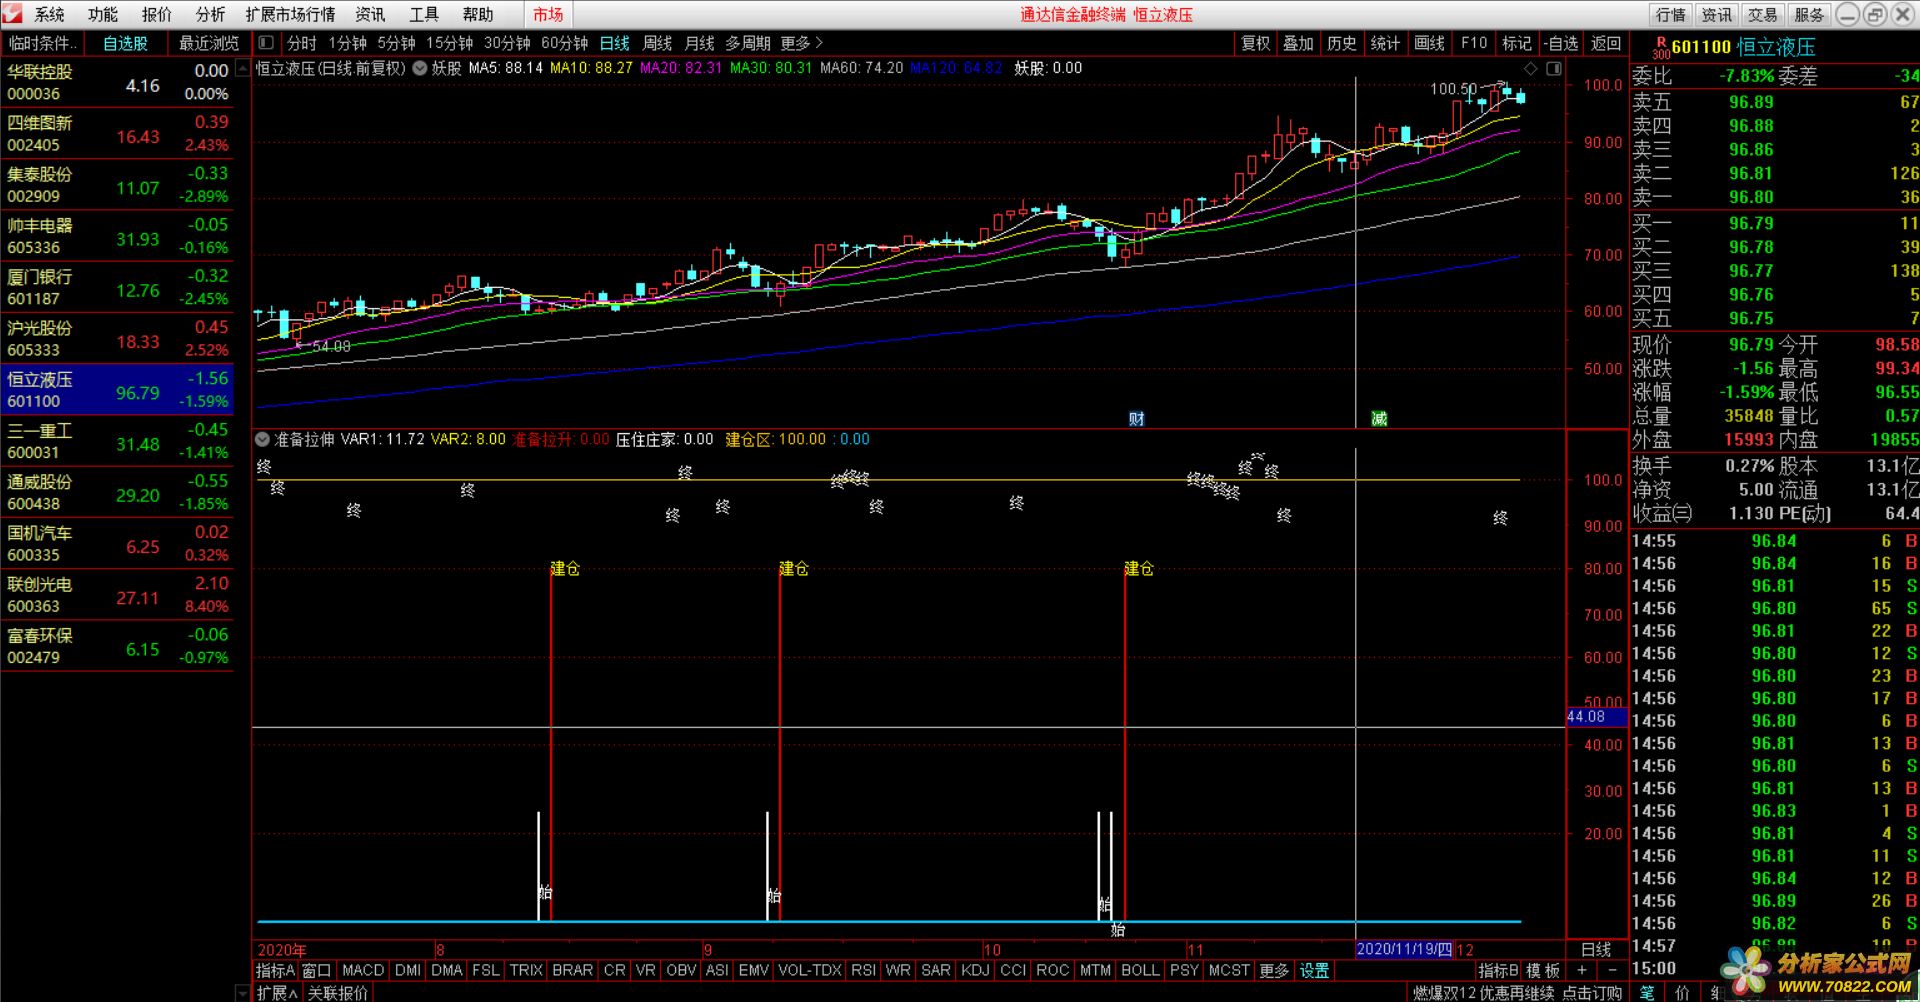Open the 模板 tab
Viewport: 1920px width, 1002px height.
tap(1543, 970)
